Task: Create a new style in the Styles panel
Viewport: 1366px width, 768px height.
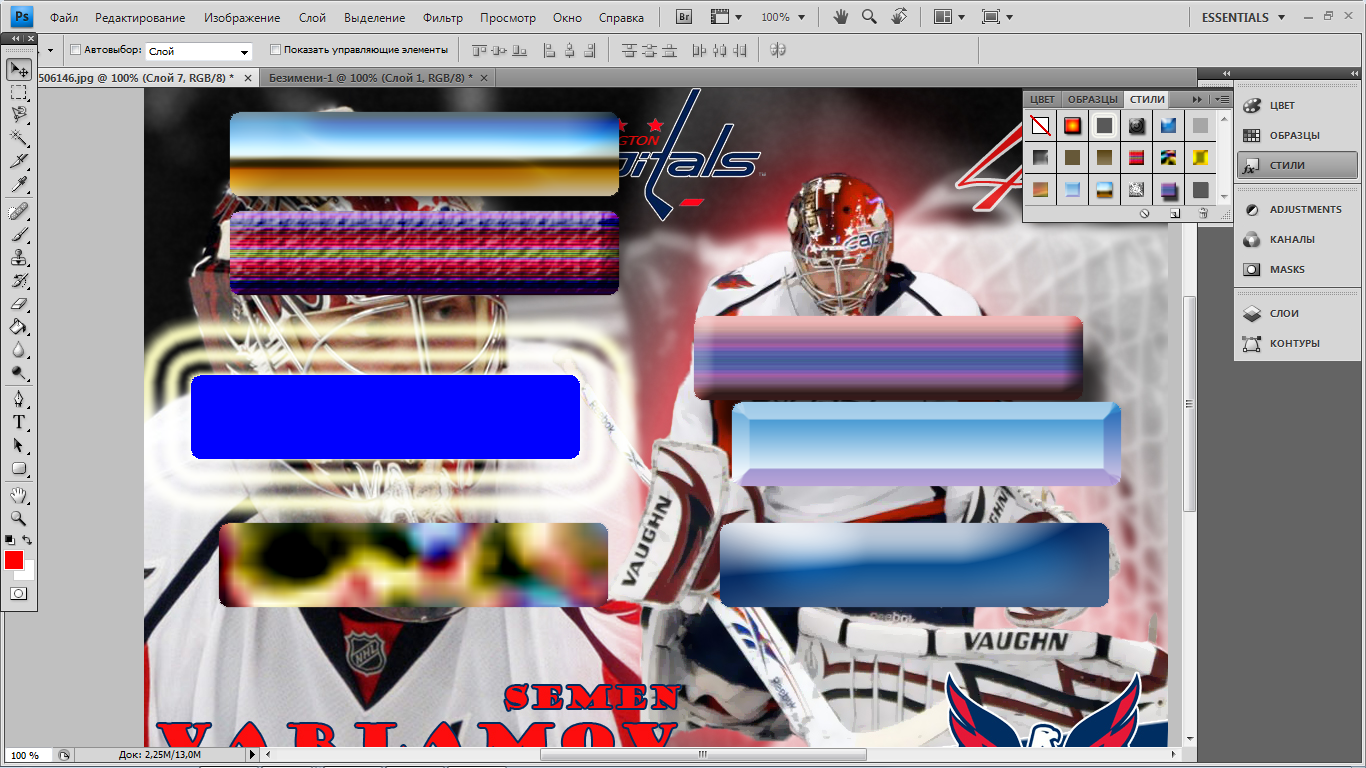Action: click(1175, 213)
